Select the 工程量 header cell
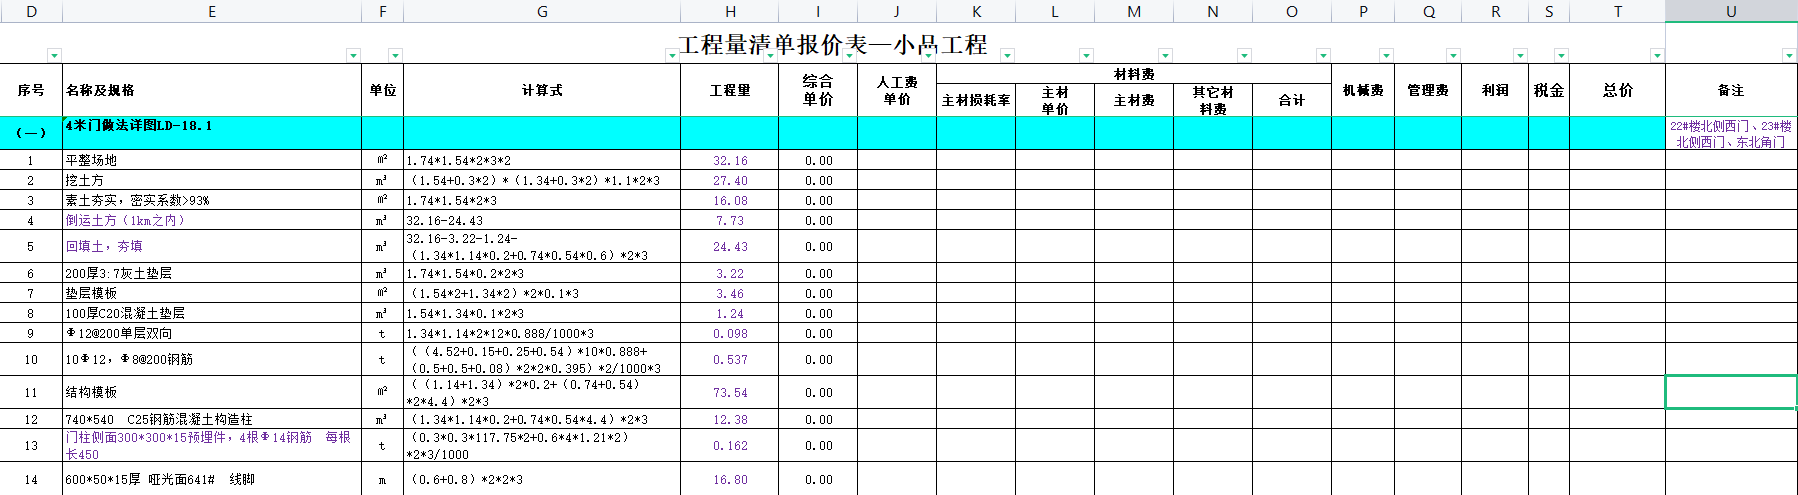This screenshot has height=495, width=1798. 730,90
